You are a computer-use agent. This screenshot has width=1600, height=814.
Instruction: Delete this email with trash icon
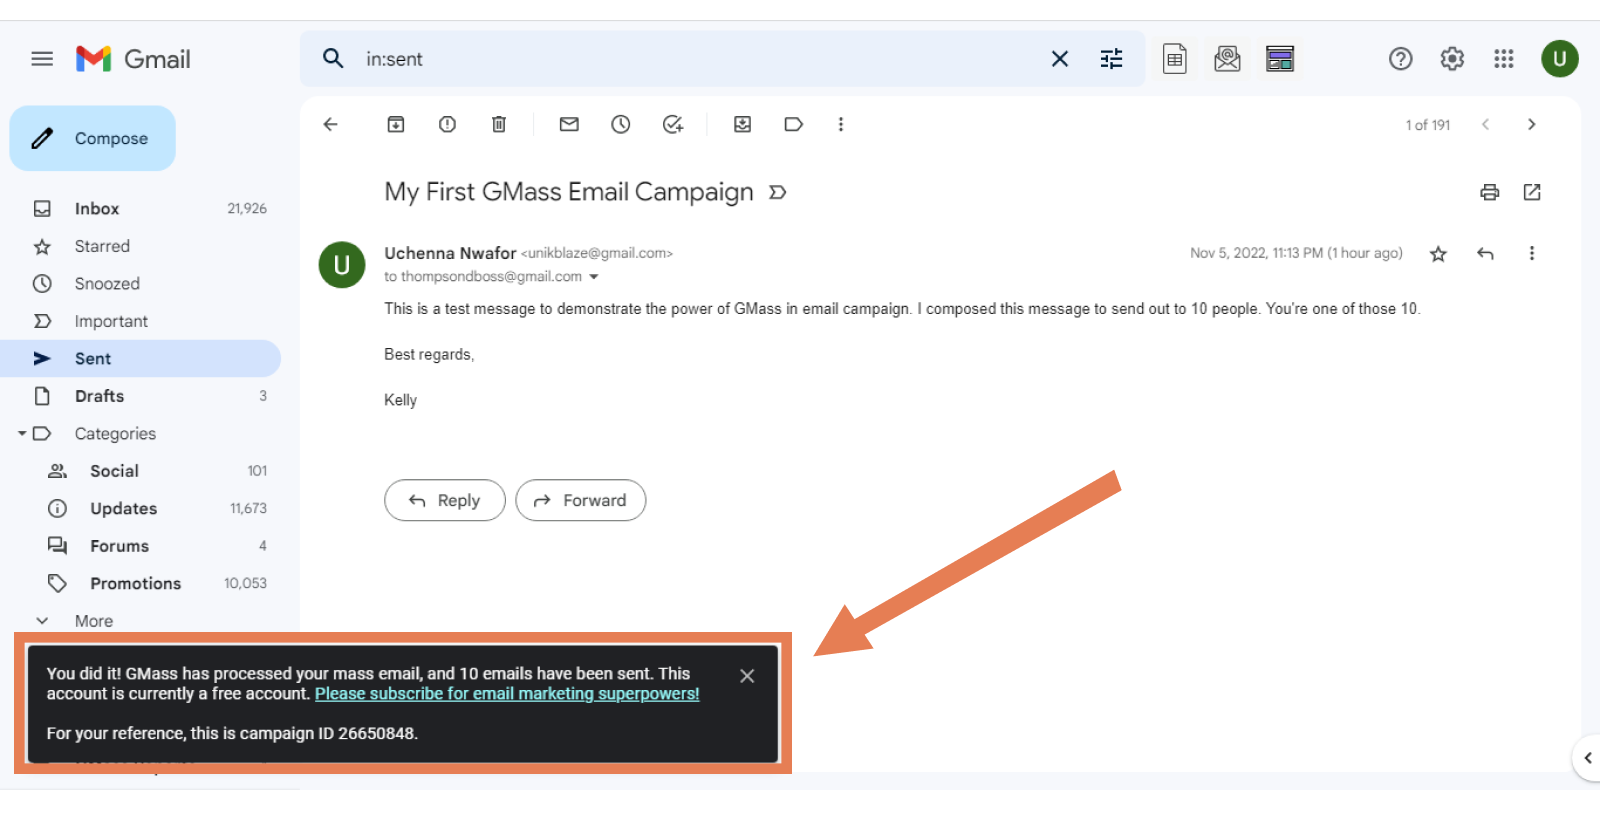(499, 124)
